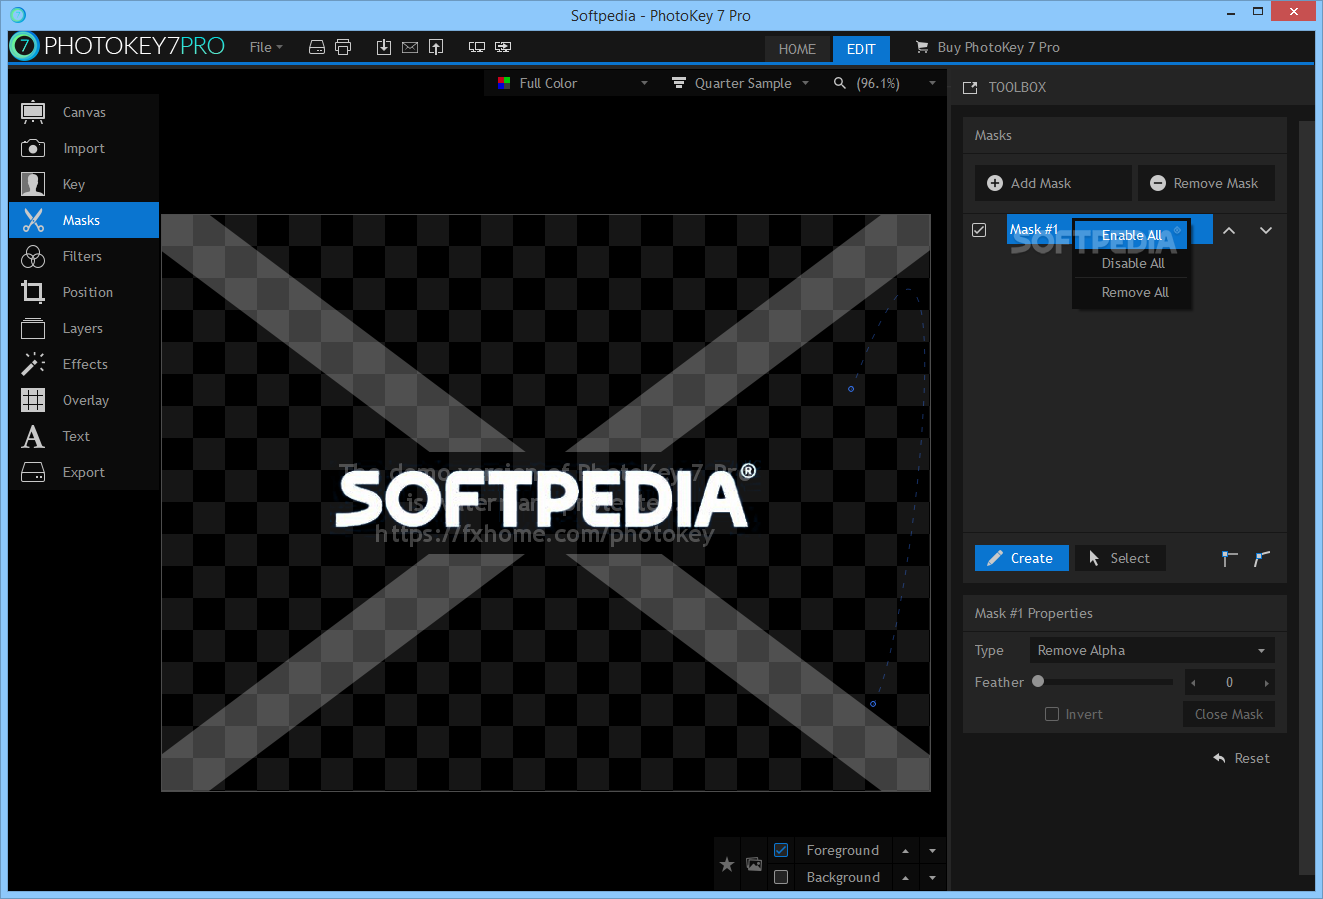This screenshot has width=1323, height=899.
Task: Open the Import panel
Action: point(84,148)
